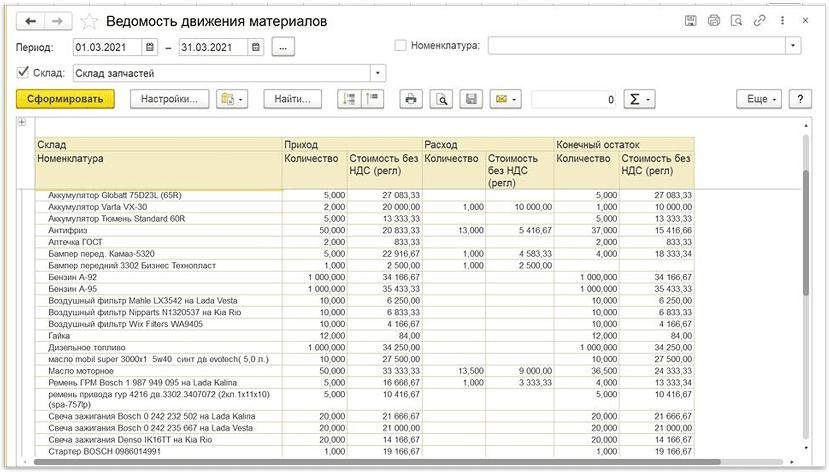Click the printer icon in the title bar
Viewport: 829px width, 473px height.
[x=714, y=21]
